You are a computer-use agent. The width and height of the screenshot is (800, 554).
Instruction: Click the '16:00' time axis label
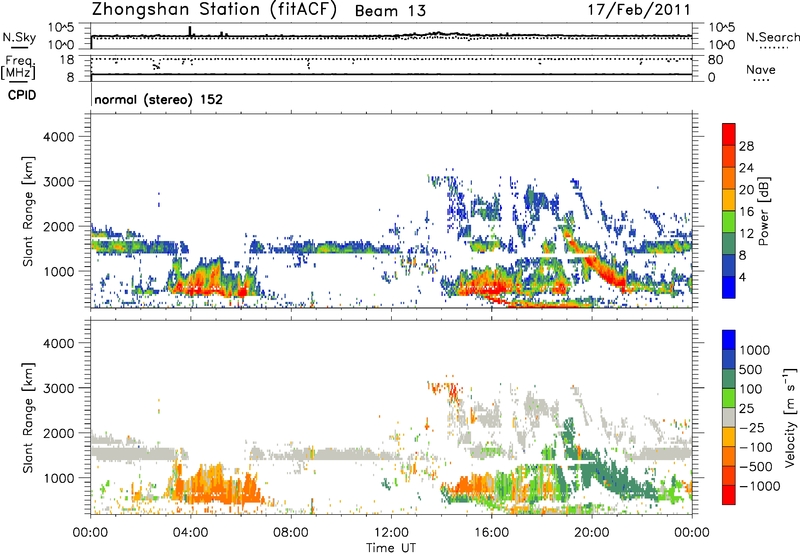pyautogui.click(x=491, y=533)
